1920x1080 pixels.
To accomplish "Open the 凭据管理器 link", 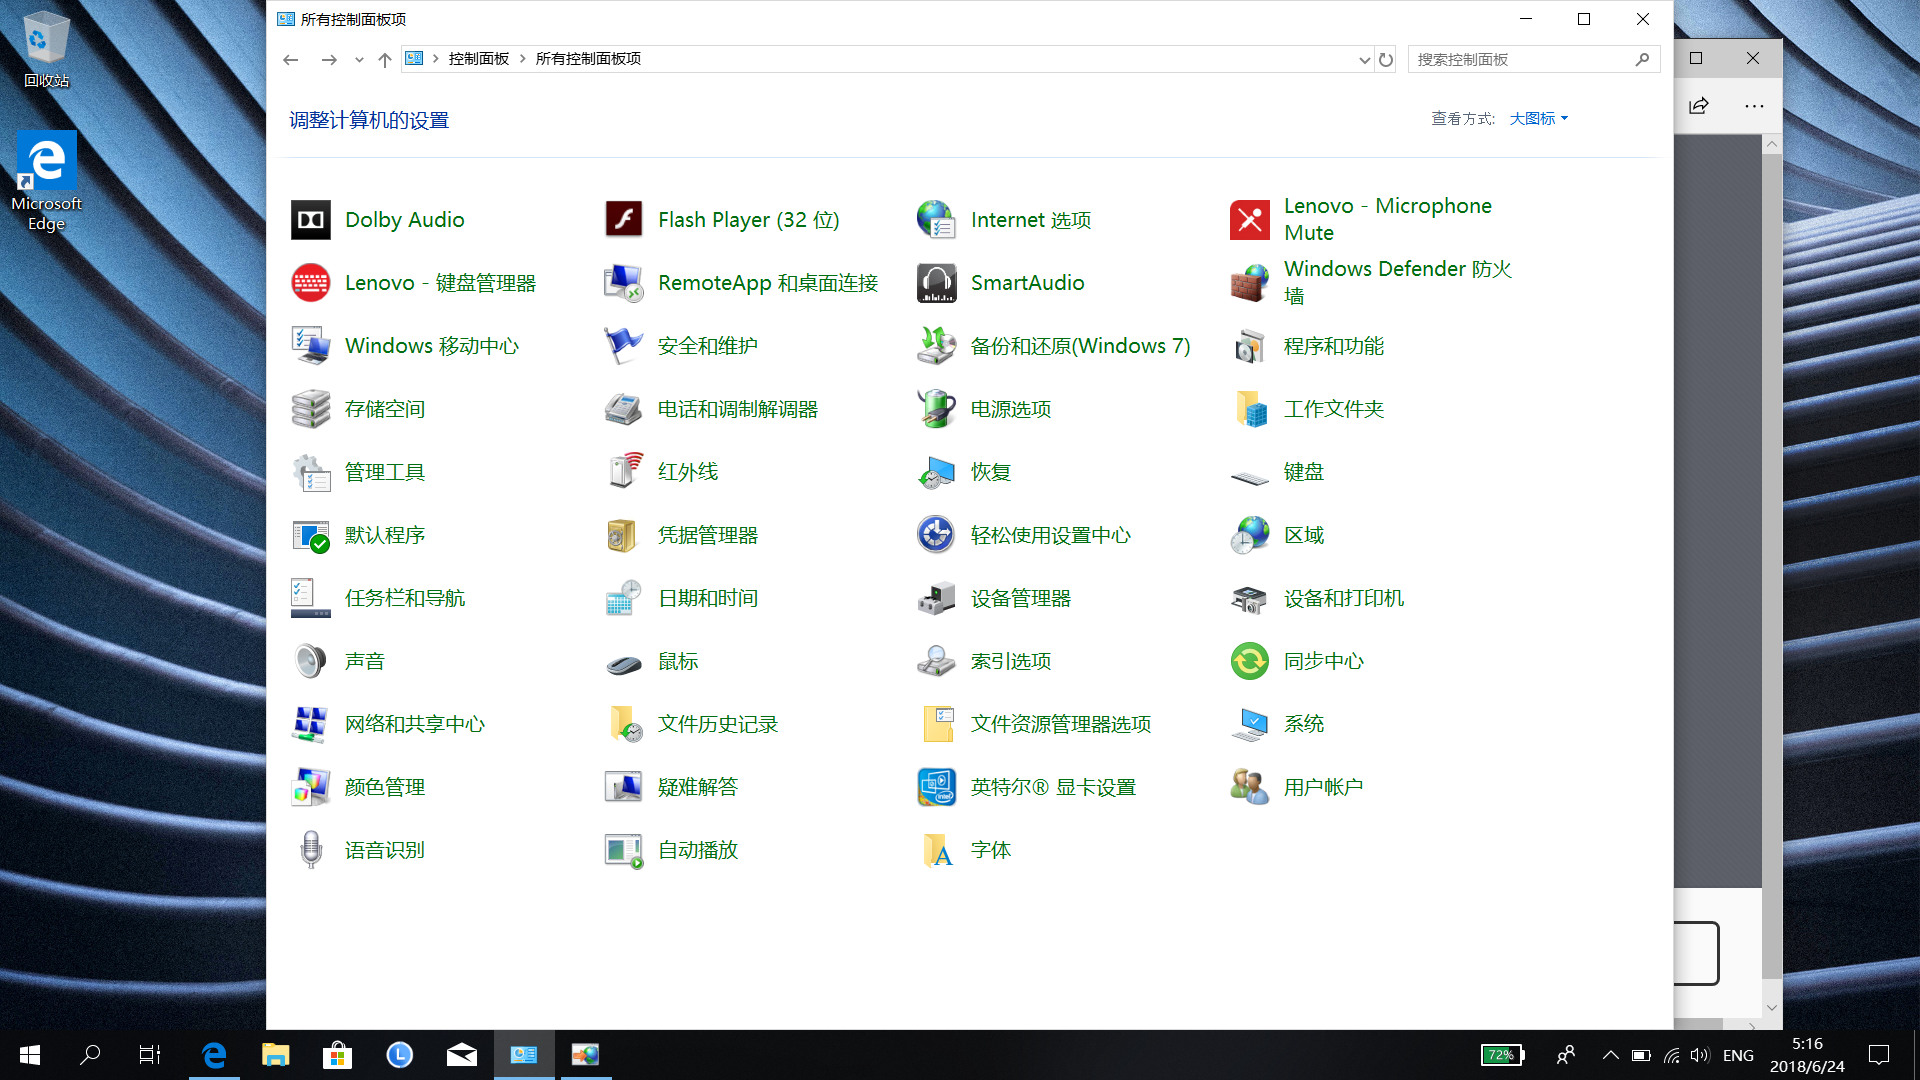I will click(x=708, y=535).
